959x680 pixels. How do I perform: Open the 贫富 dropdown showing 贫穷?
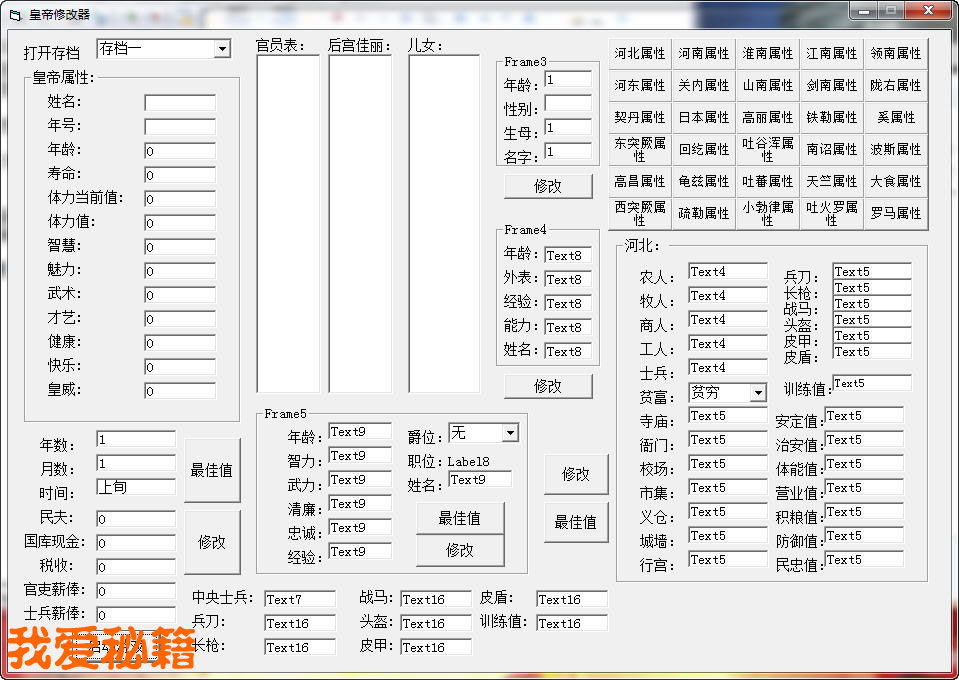(x=758, y=393)
